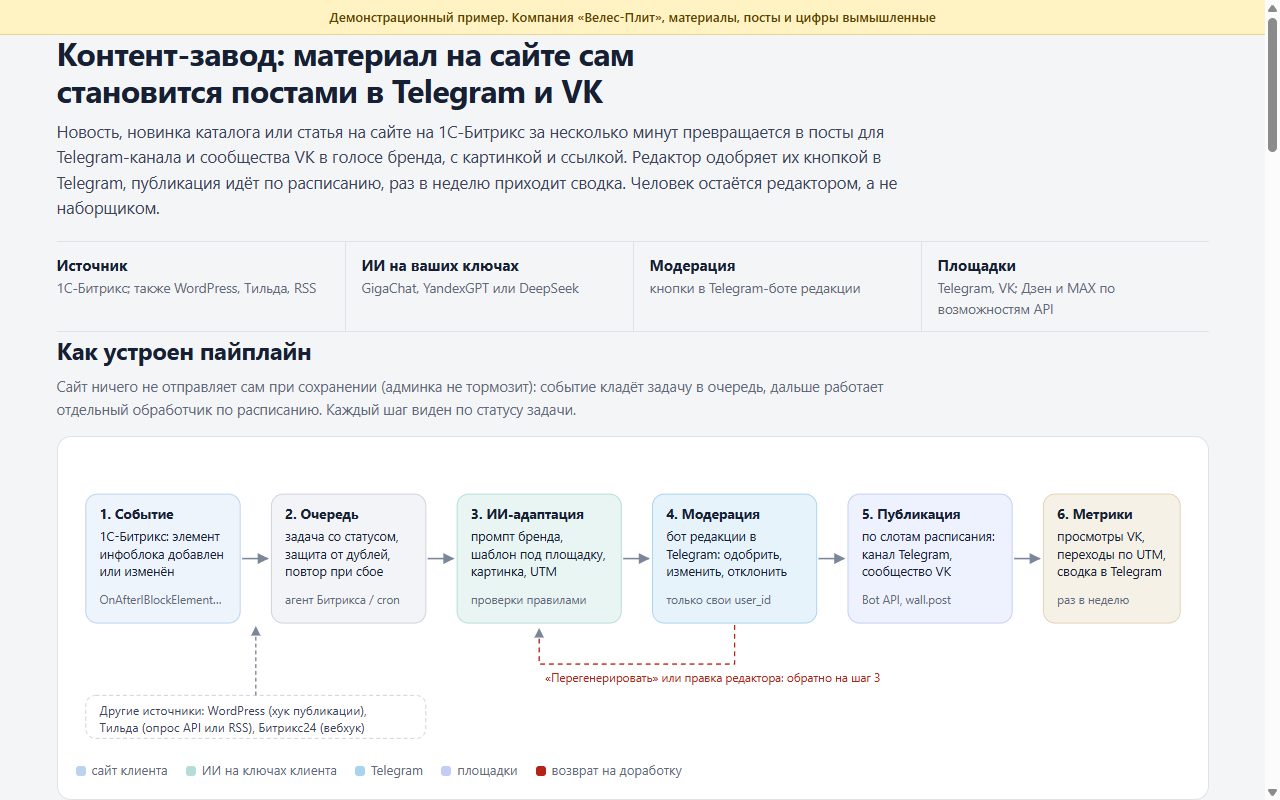The height and width of the screenshot is (800, 1280).
Task: Click the scrollbar up arrow
Action: pos(1272,7)
